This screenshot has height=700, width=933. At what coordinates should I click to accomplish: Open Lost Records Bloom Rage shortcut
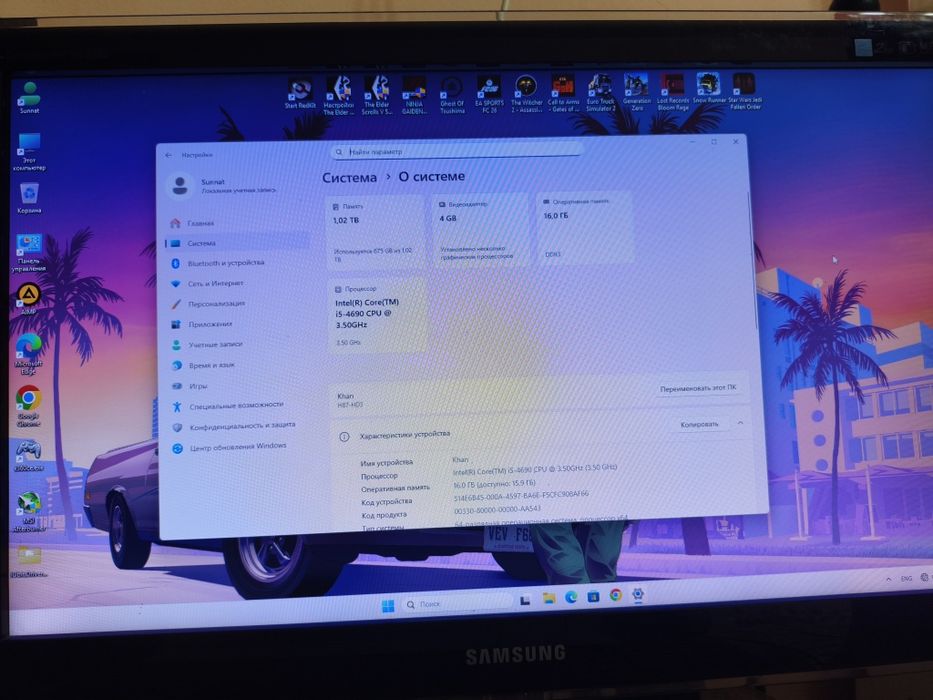click(x=672, y=92)
